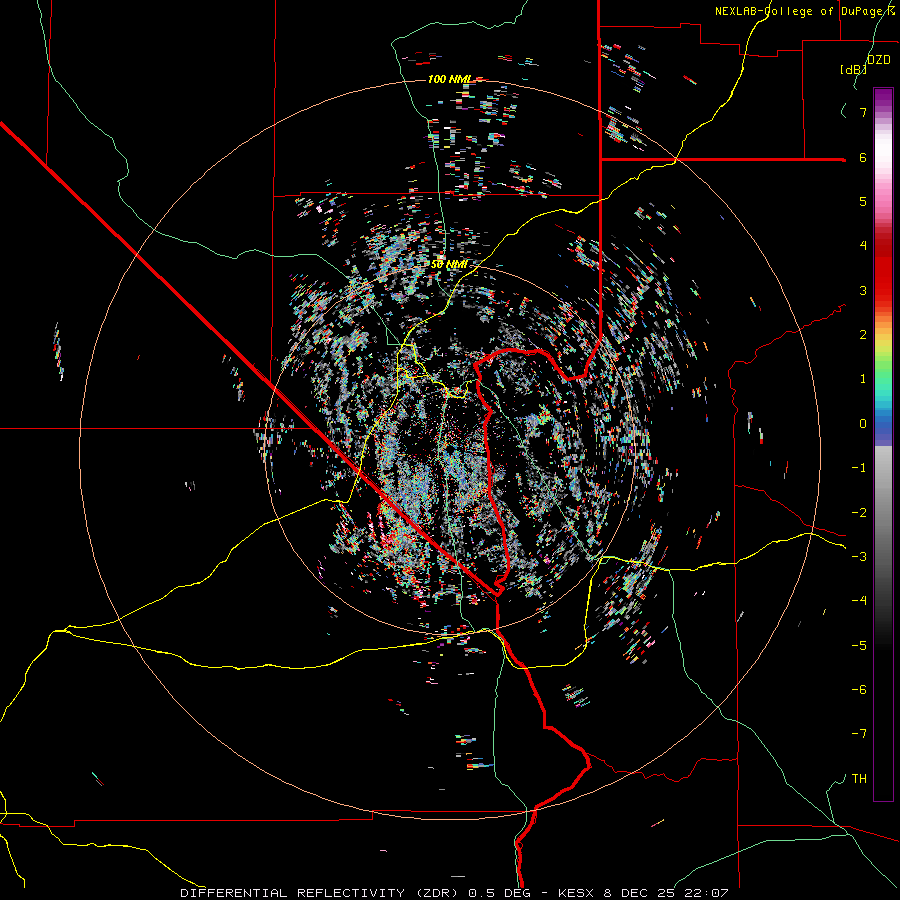Click the 5 value on the scale
The height and width of the screenshot is (900, 900).
click(863, 201)
